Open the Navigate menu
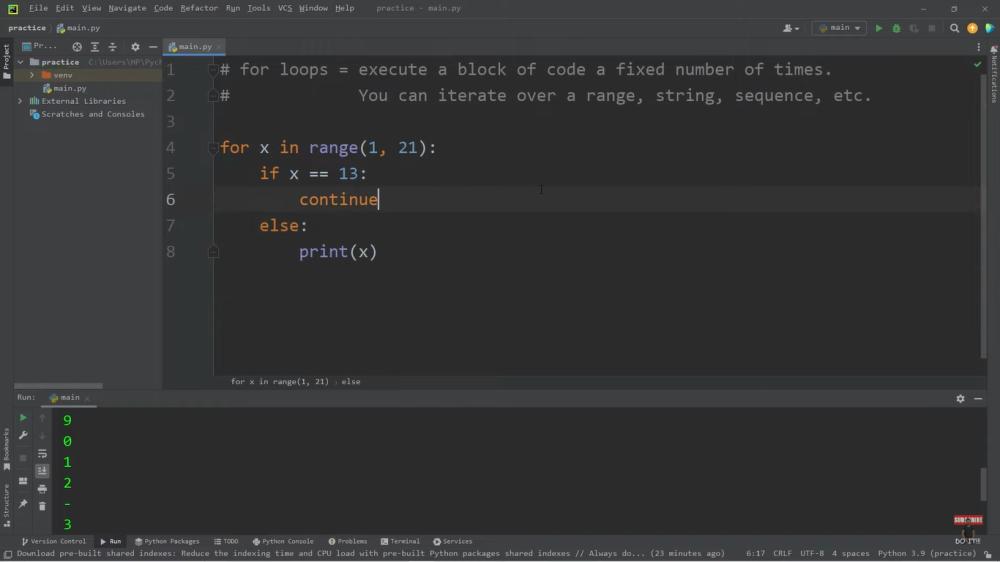This screenshot has width=1000, height=562. 127,8
